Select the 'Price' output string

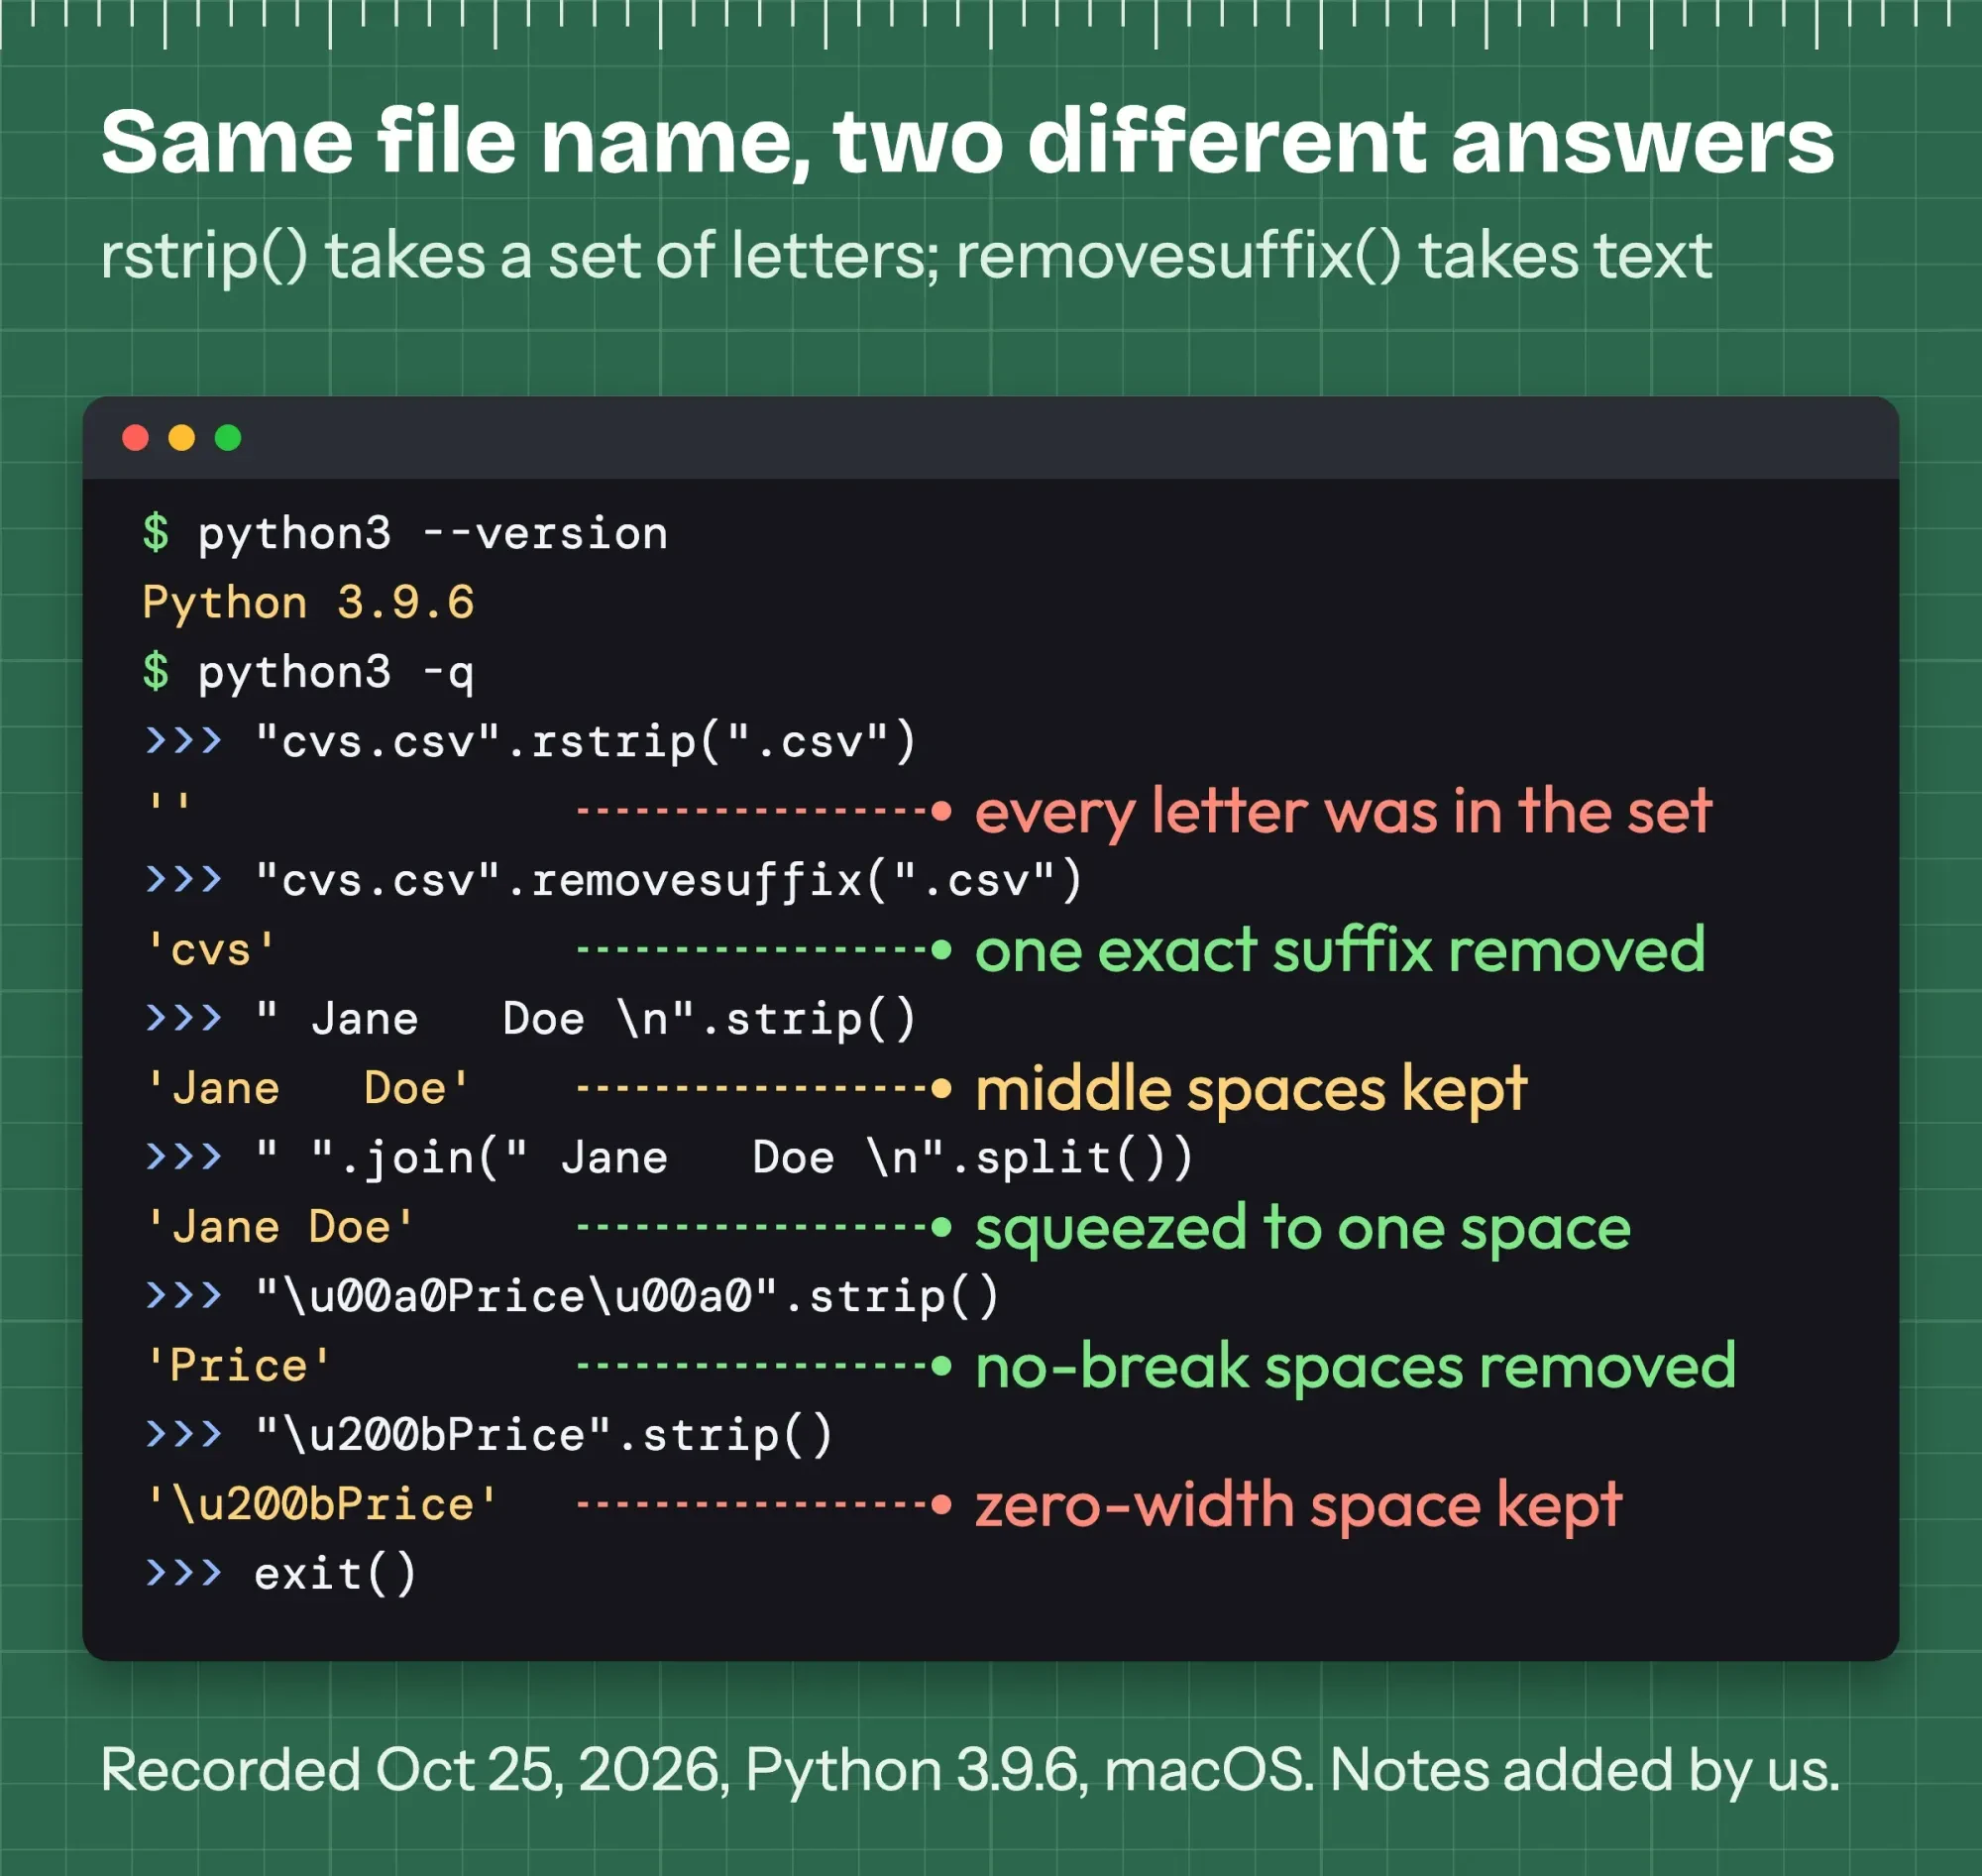click(238, 1367)
